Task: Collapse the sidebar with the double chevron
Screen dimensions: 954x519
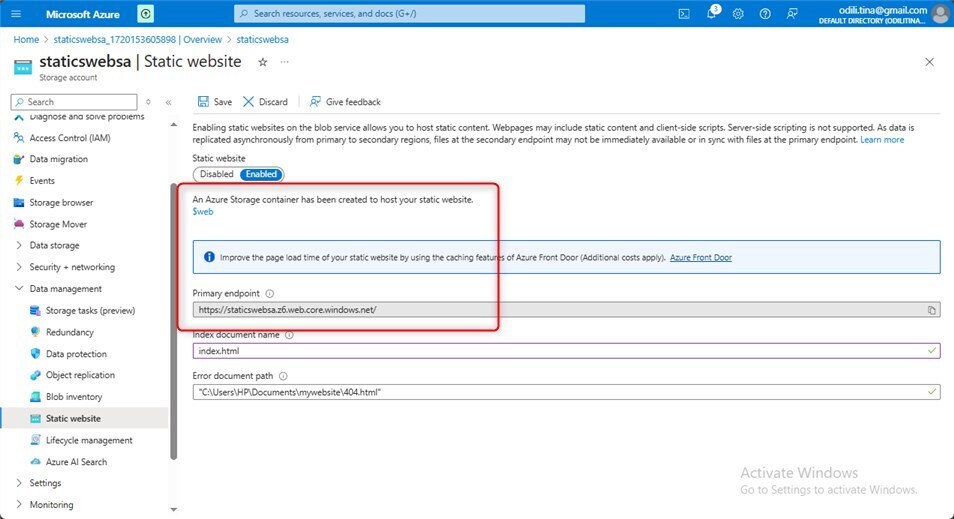Action: pos(169,102)
